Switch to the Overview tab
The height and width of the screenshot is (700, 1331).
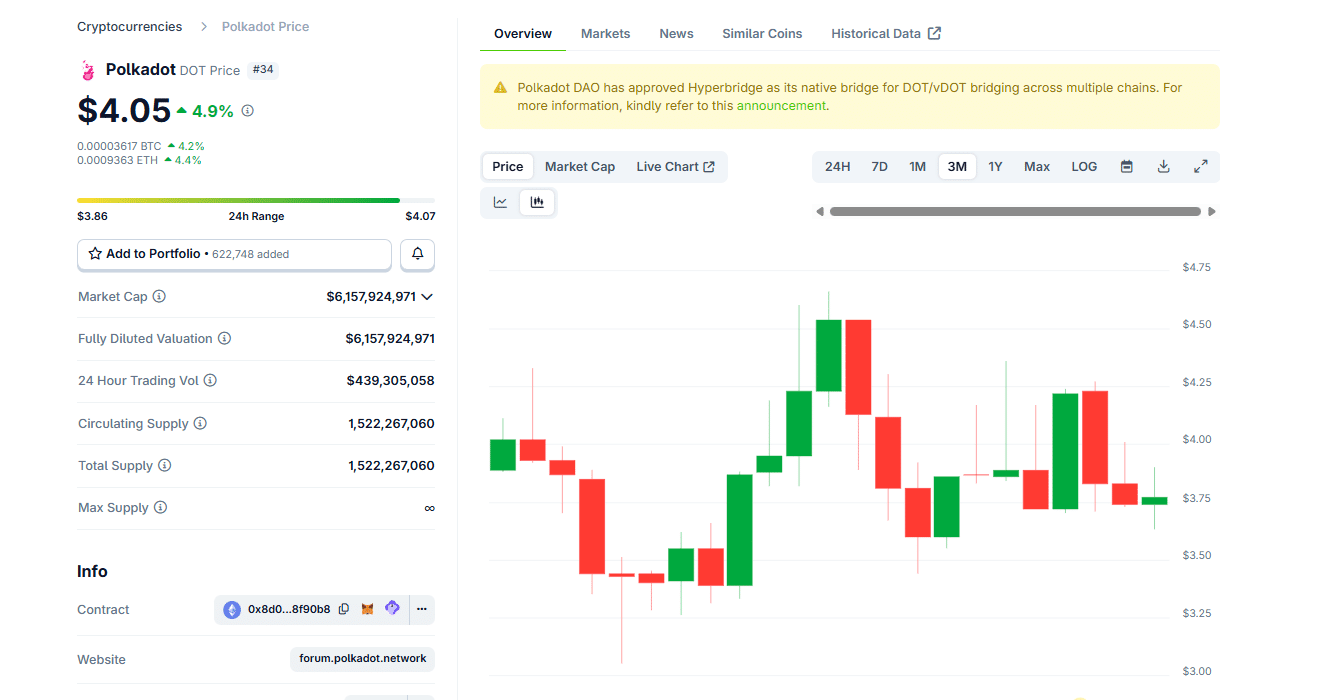[x=523, y=34]
